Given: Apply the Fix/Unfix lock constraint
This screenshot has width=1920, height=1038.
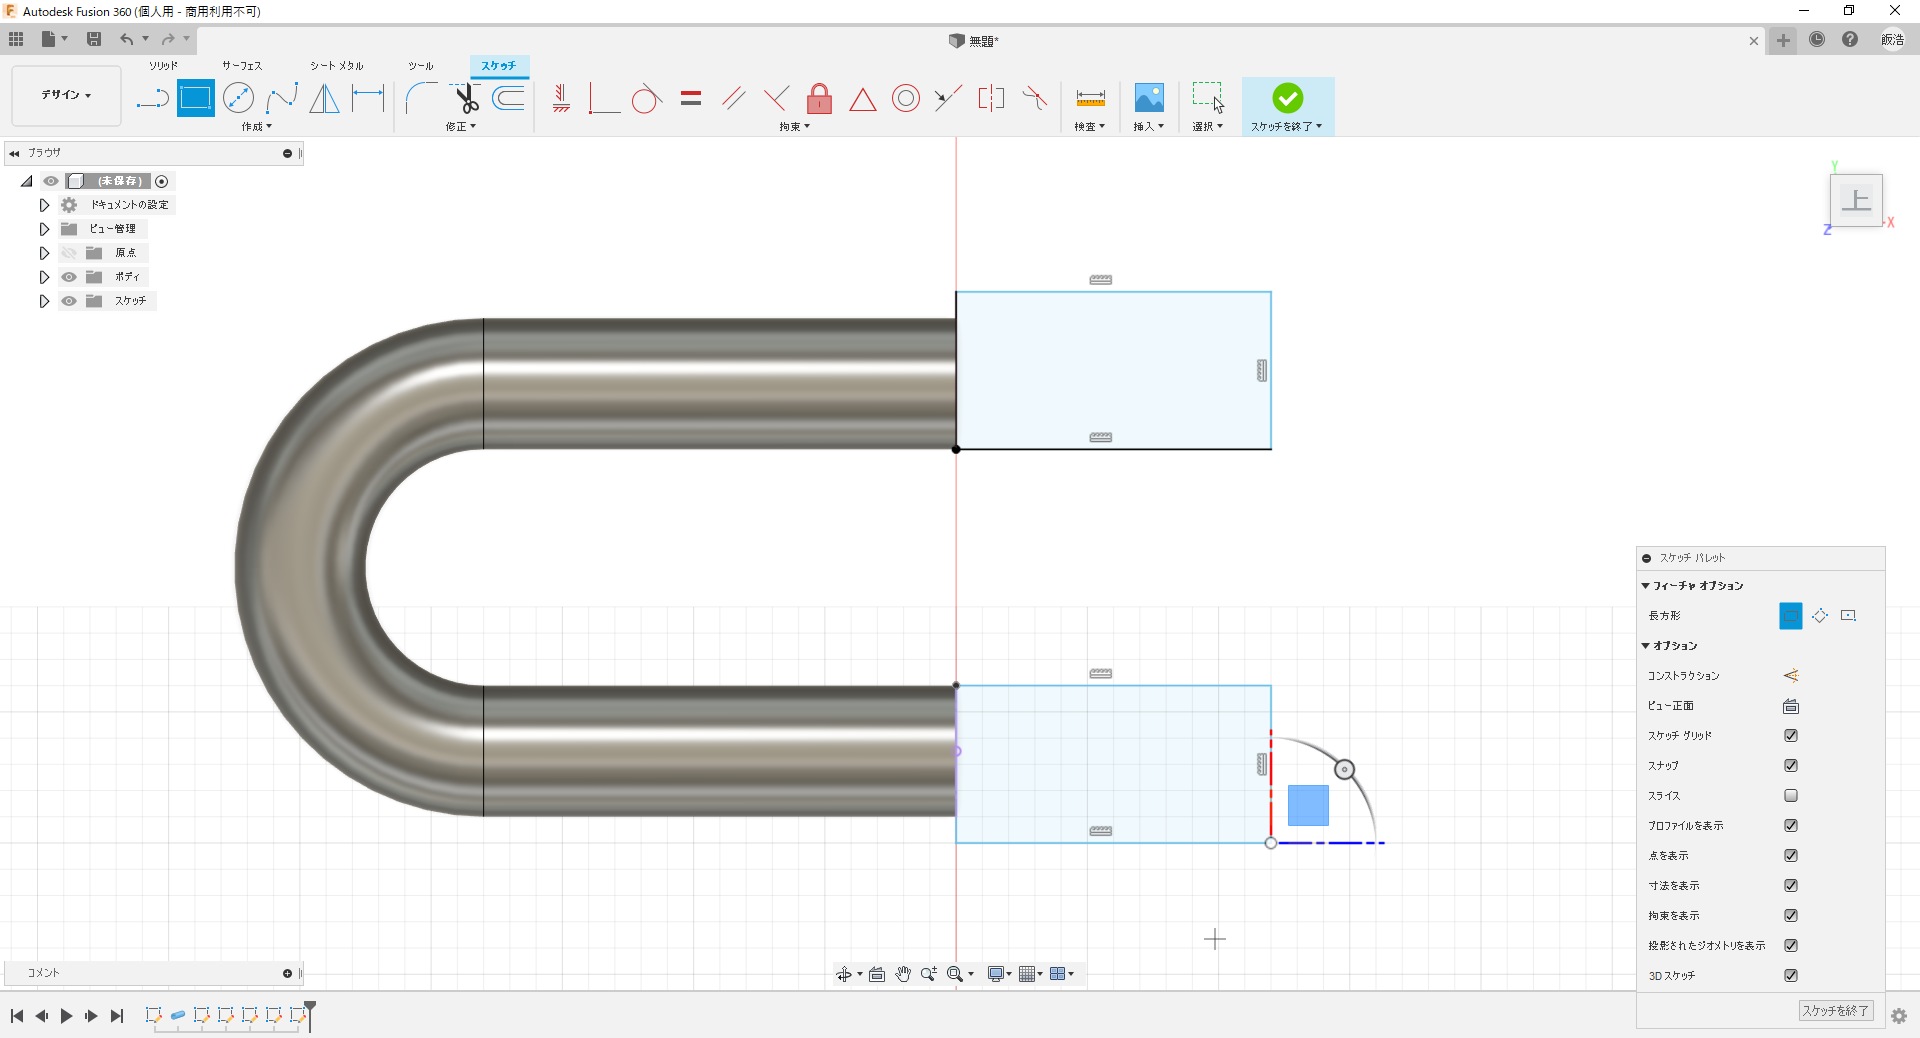Looking at the screenshot, I should (819, 98).
